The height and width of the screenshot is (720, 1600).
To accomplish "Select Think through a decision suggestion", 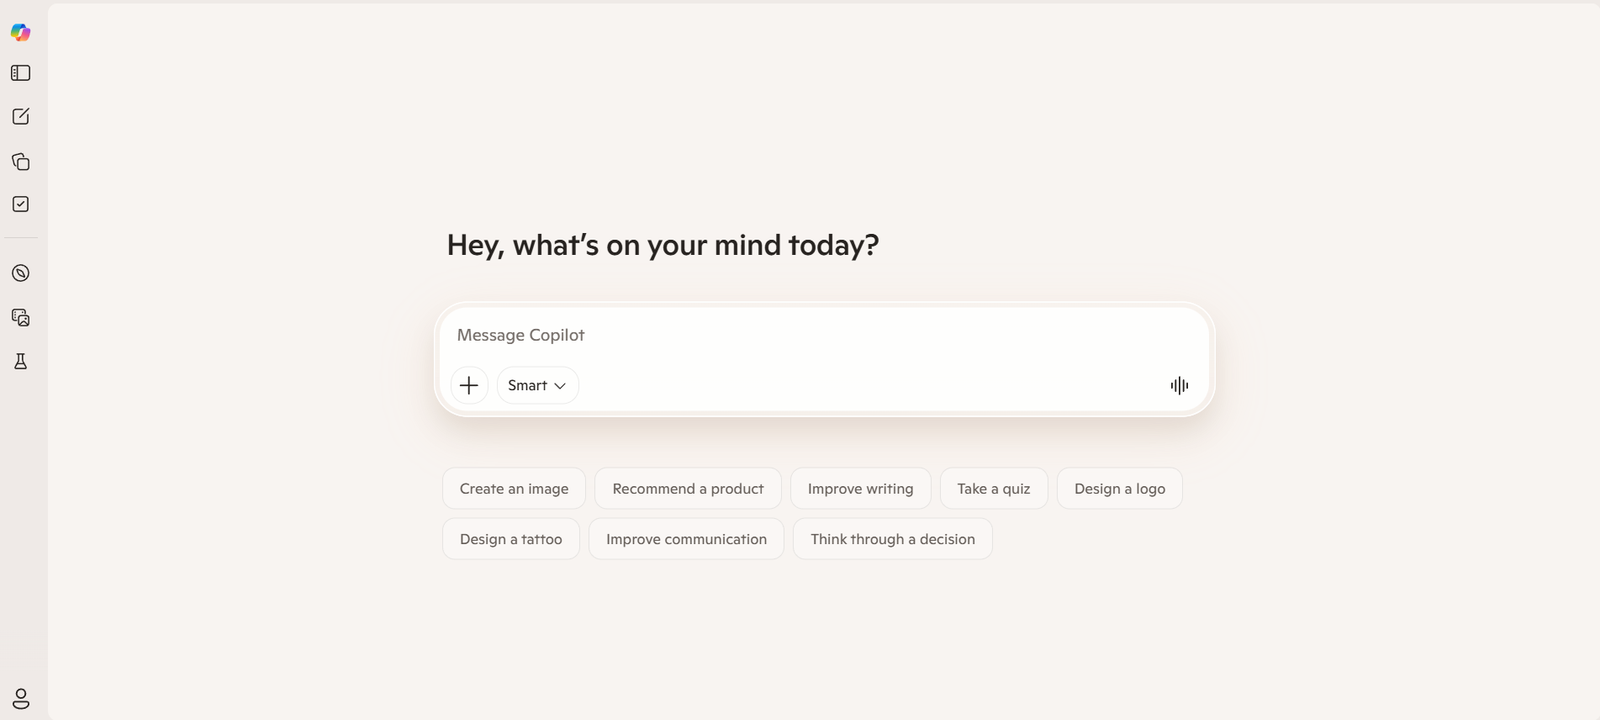I will (x=892, y=539).
